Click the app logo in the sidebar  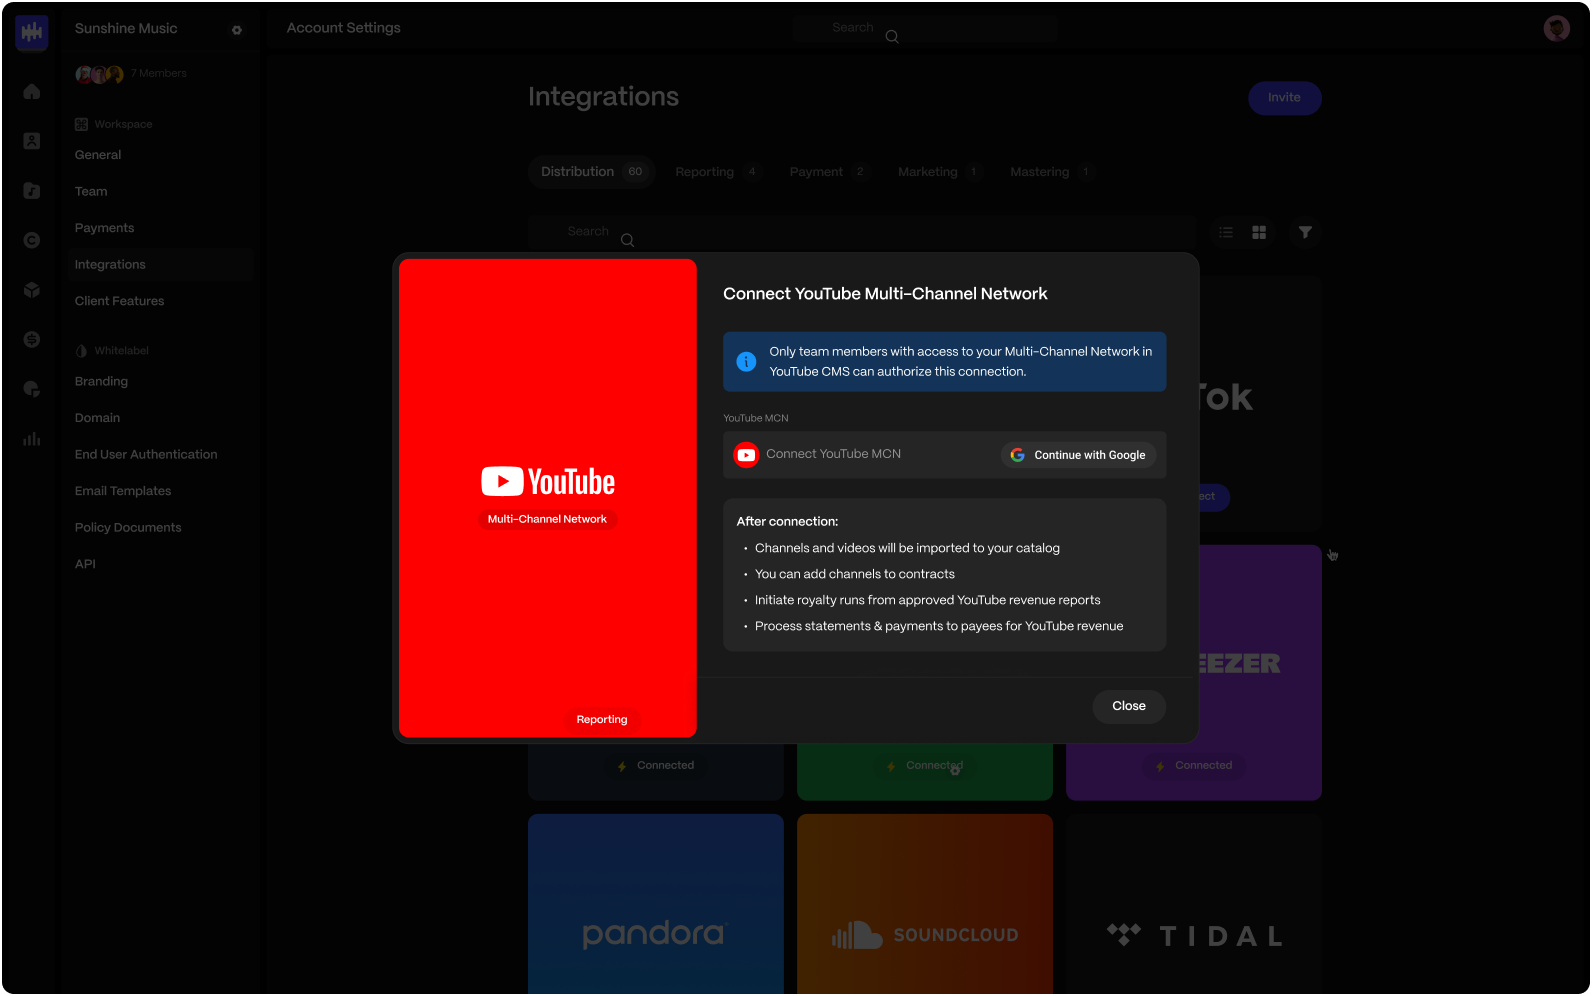click(x=32, y=32)
